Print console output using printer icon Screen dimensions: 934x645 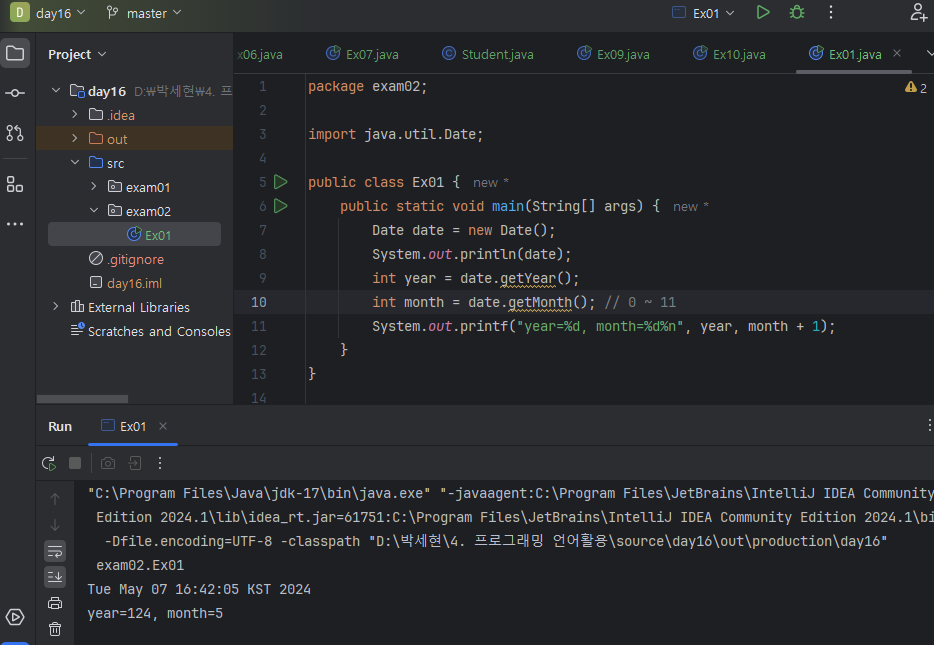[55, 602]
